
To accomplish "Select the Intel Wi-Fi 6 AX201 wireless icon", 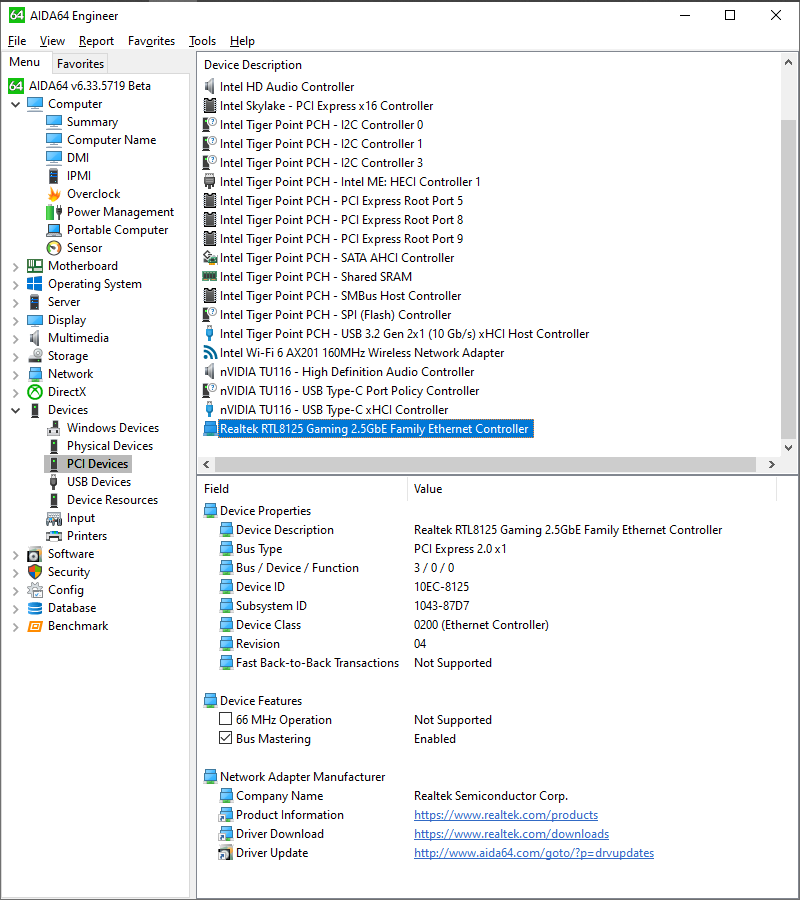I will pyautogui.click(x=210, y=353).
